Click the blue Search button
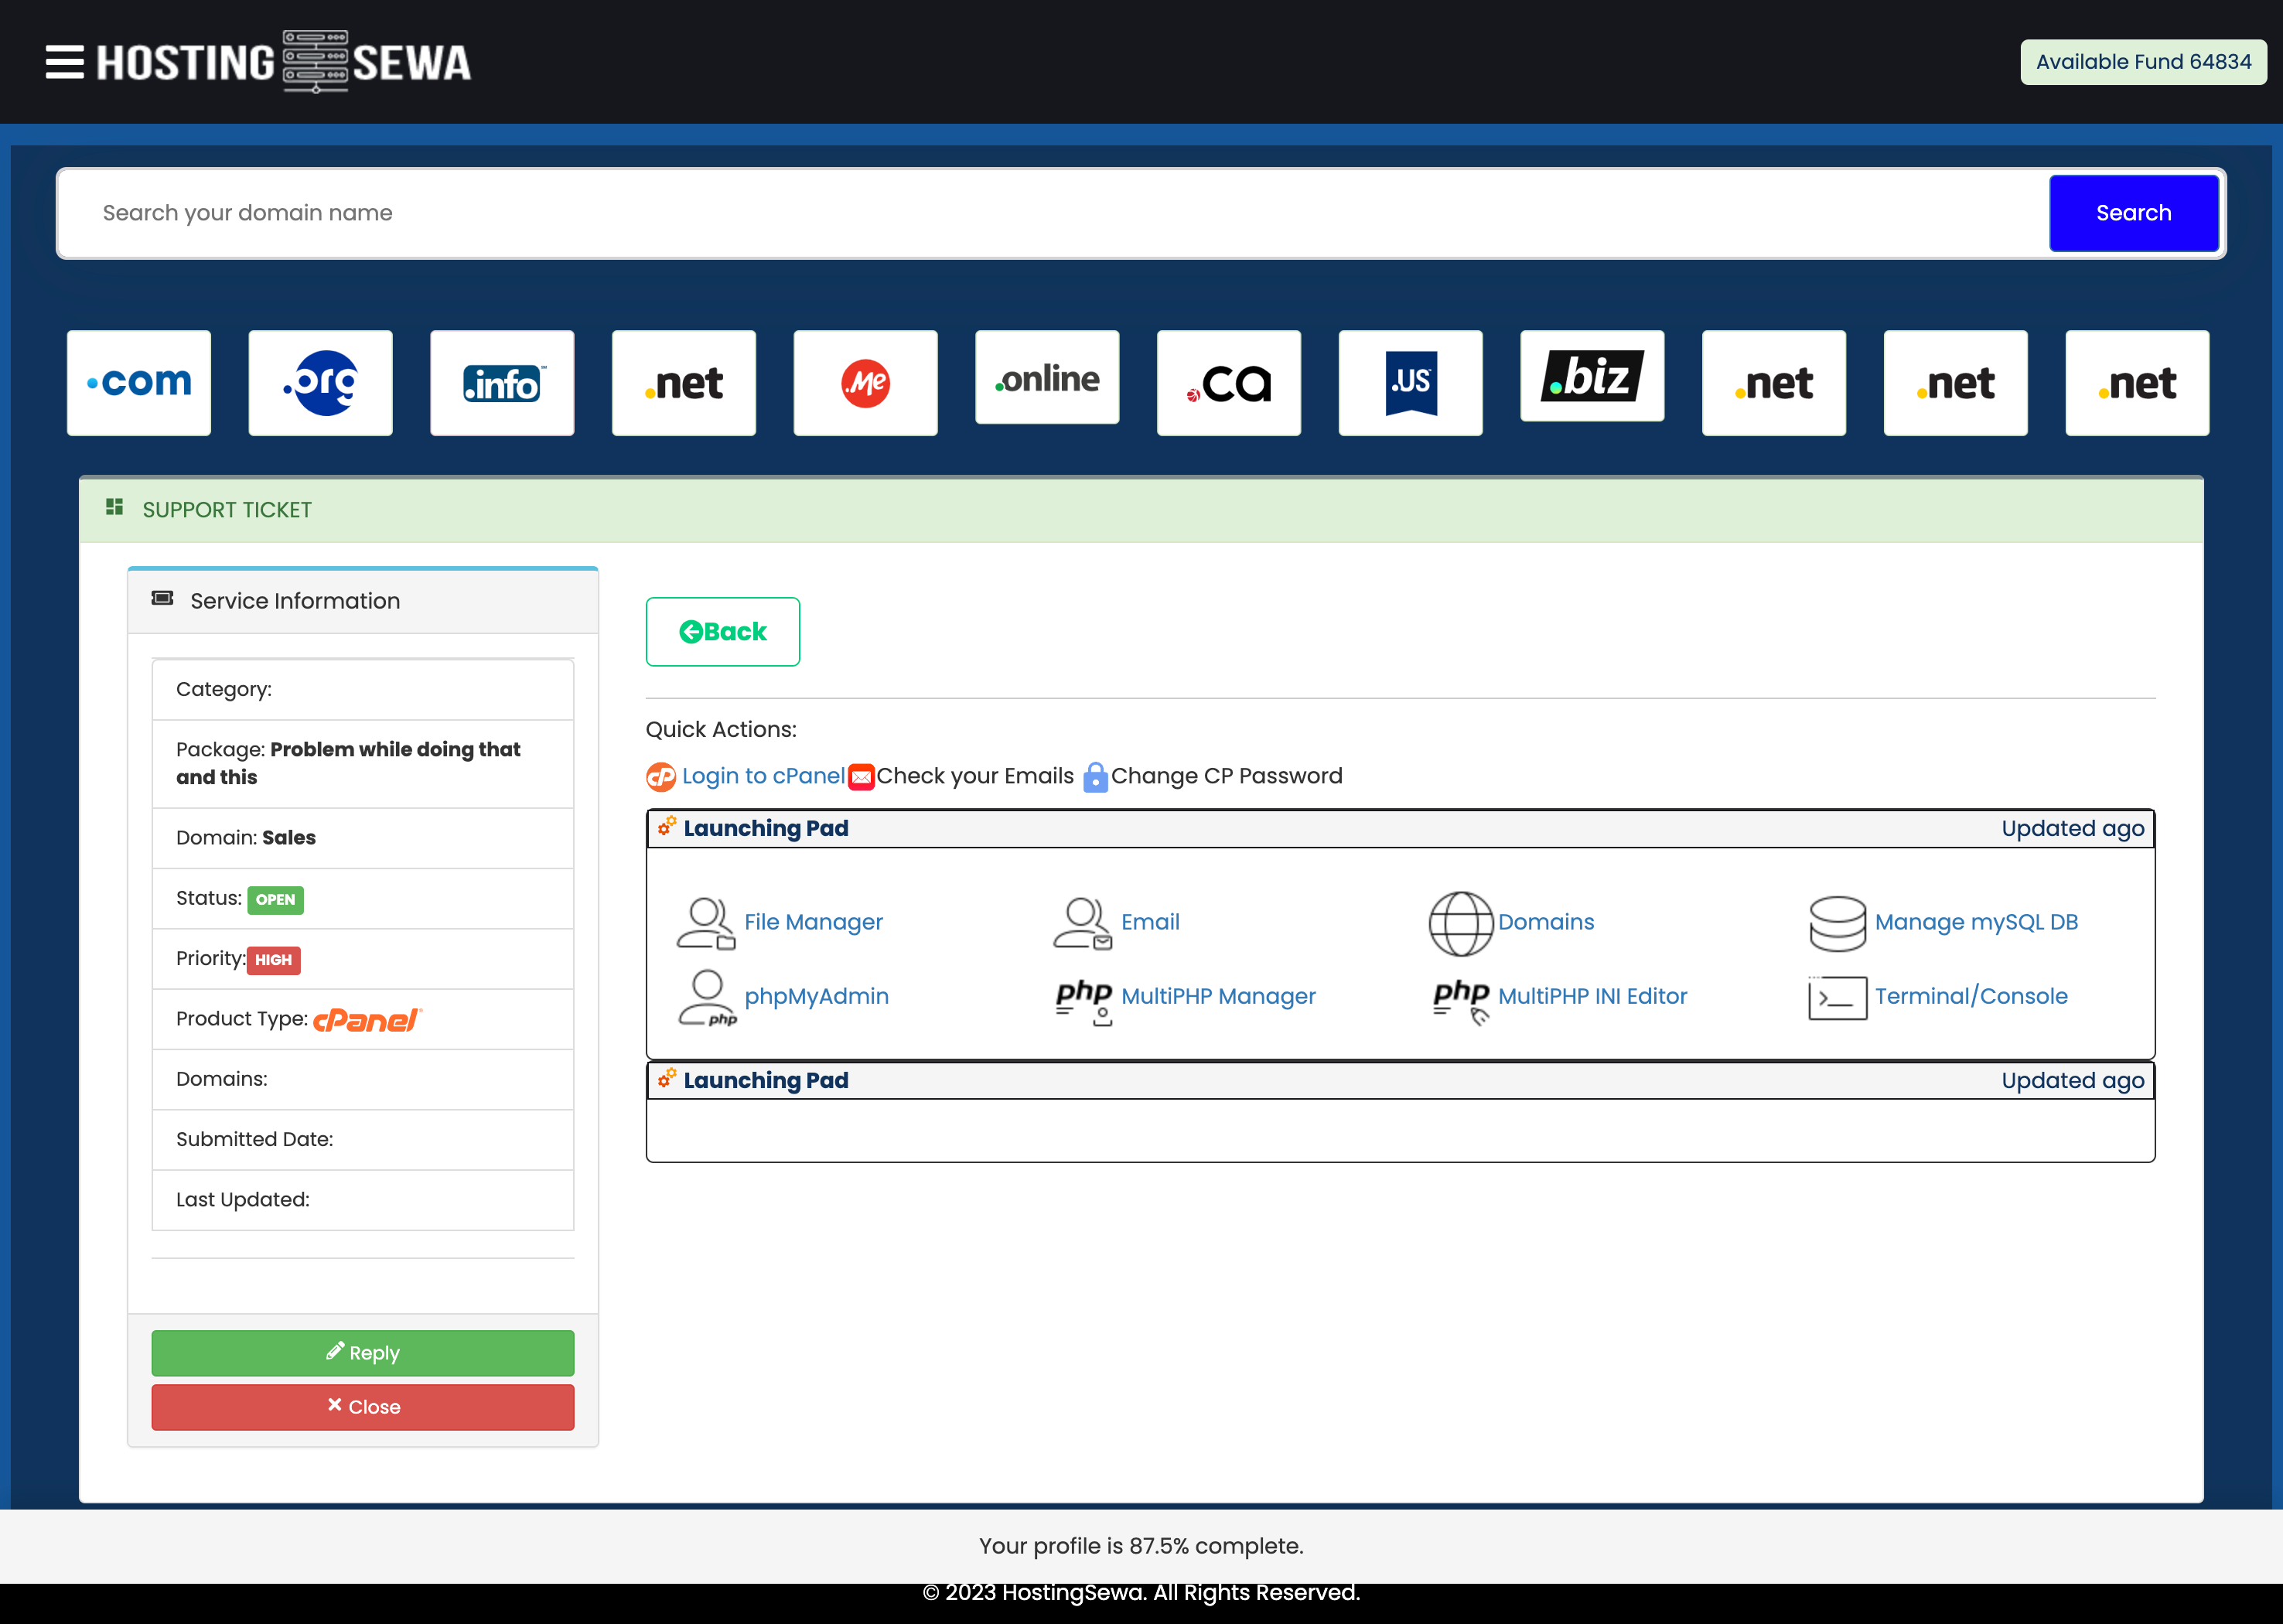The image size is (2283, 1624). click(x=2133, y=213)
